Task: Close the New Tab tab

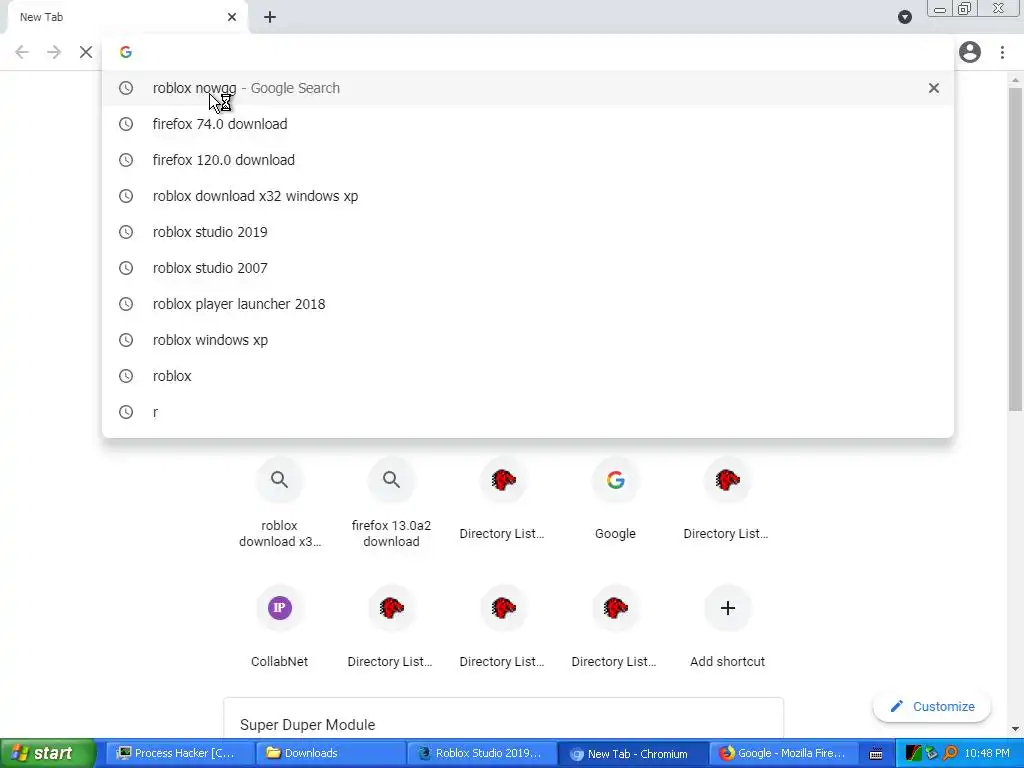Action: (x=232, y=17)
